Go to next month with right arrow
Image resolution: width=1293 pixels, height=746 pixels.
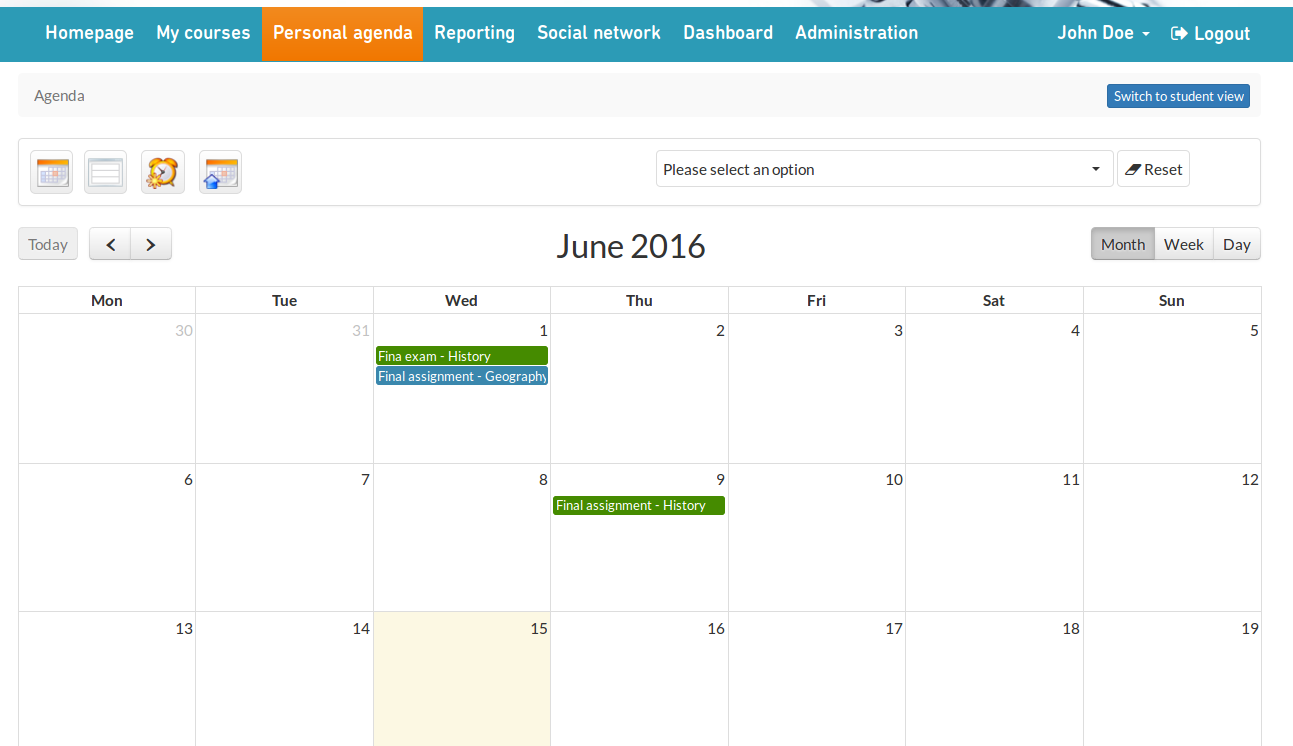tap(150, 244)
